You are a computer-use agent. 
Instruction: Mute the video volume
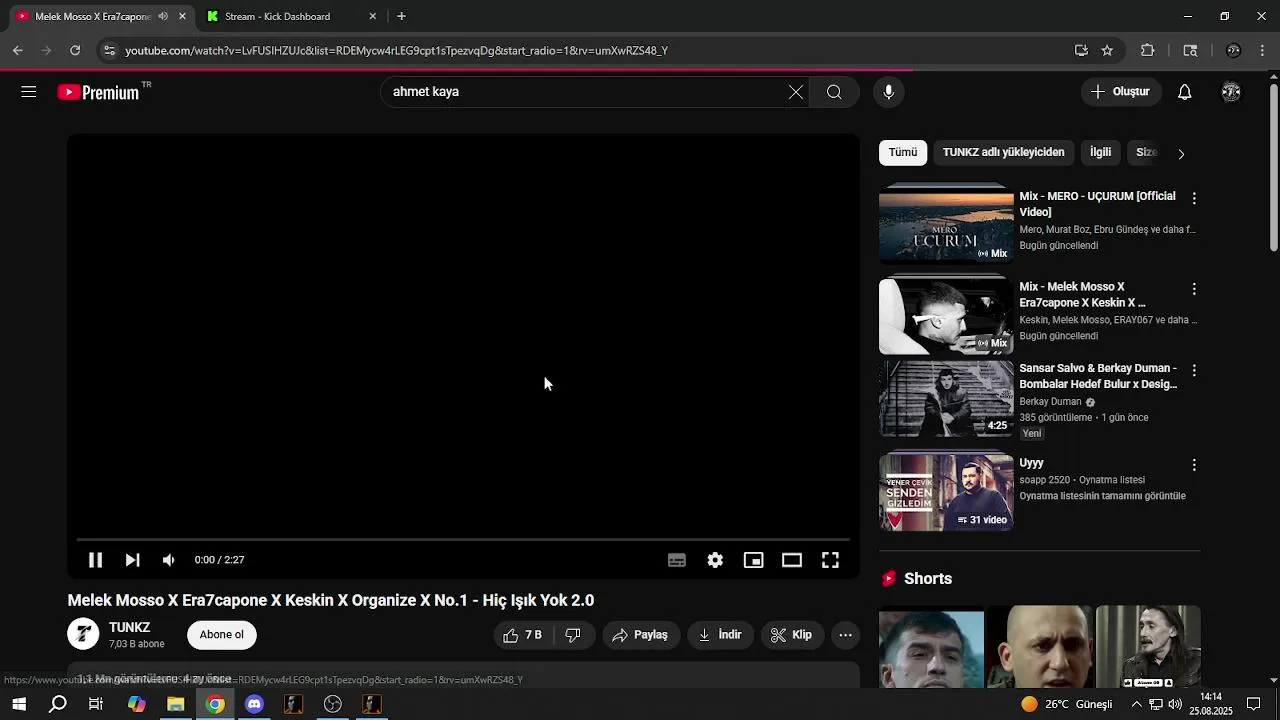pos(169,560)
